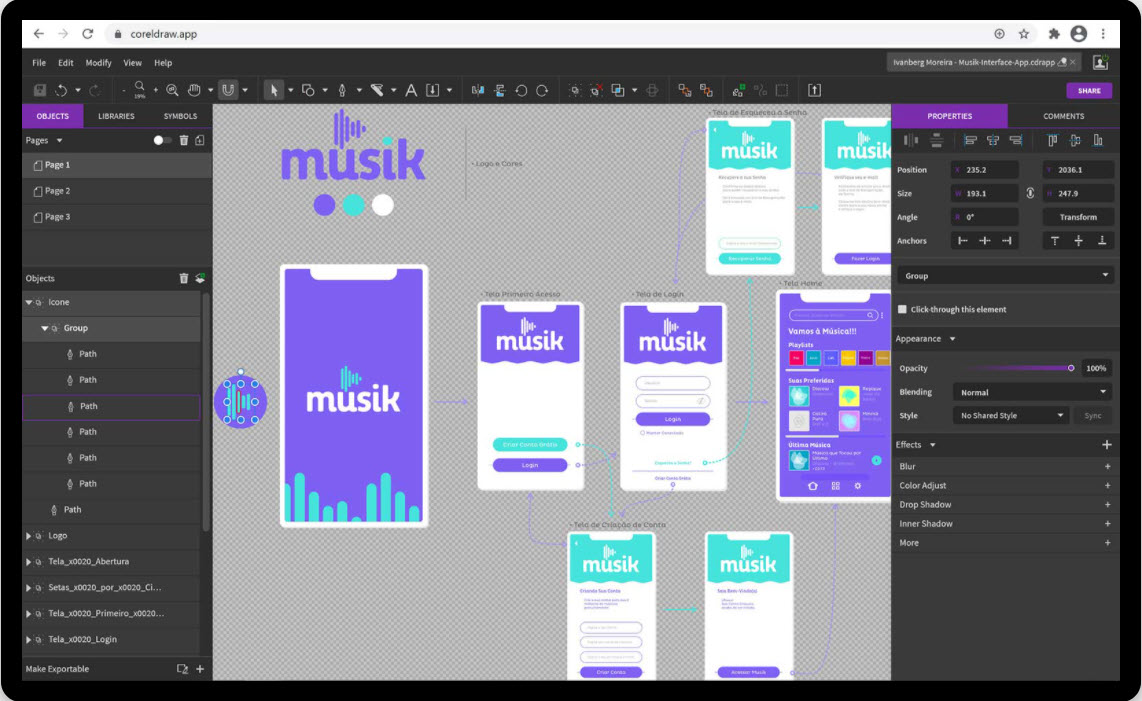
Task: Click the add new page icon
Action: [200, 140]
